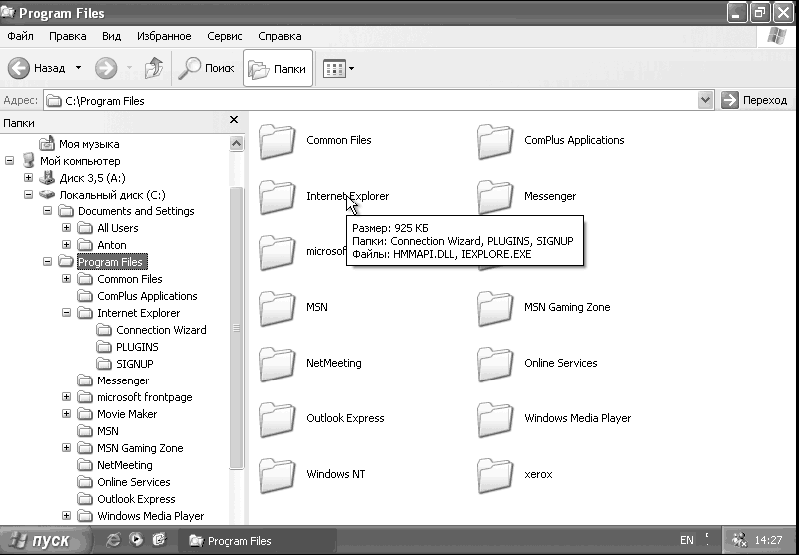Open the Сервис menu
The height and width of the screenshot is (555, 799).
(x=225, y=36)
